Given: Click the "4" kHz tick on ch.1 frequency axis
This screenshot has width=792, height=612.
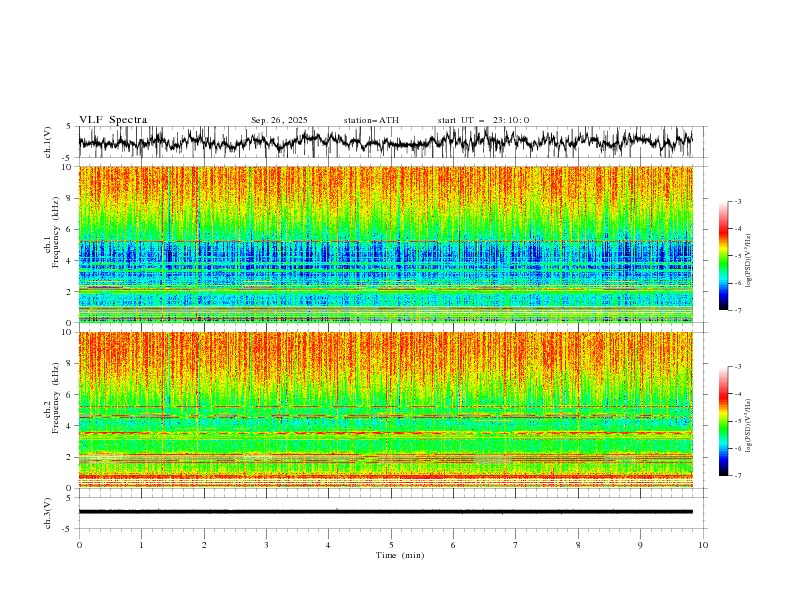Looking at the screenshot, I should (70, 261).
